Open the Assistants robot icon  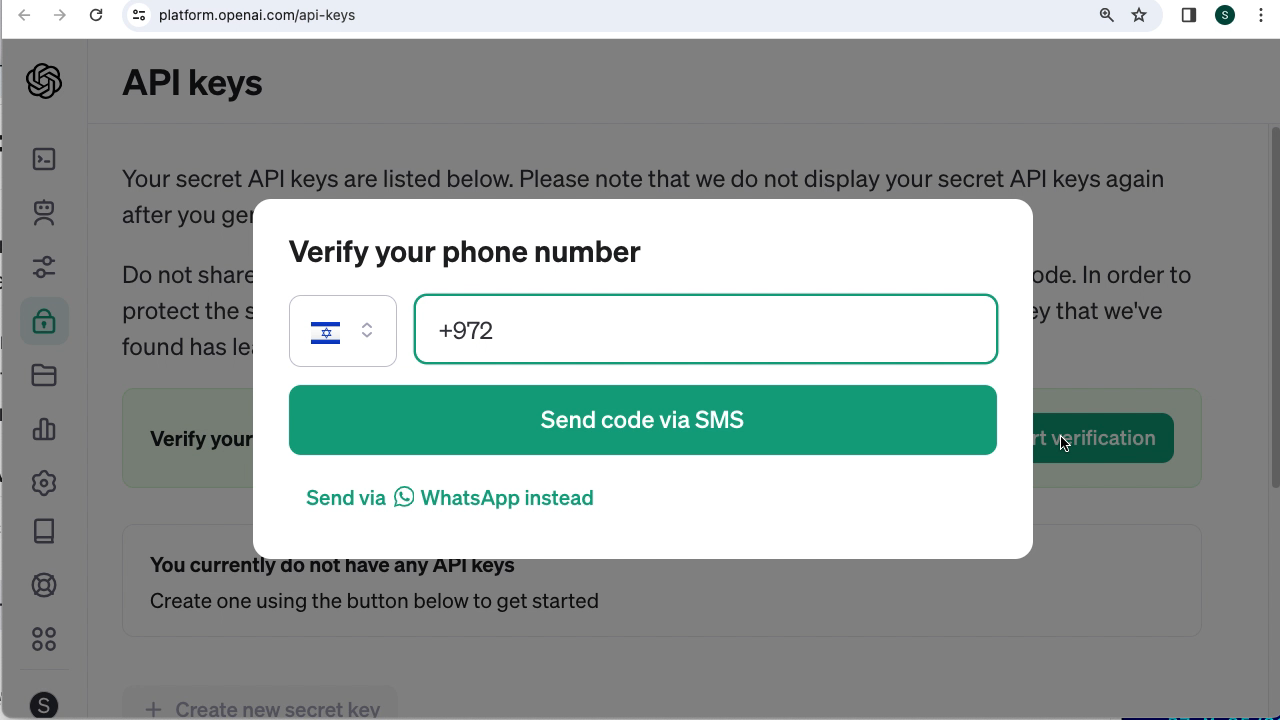pyautogui.click(x=44, y=212)
